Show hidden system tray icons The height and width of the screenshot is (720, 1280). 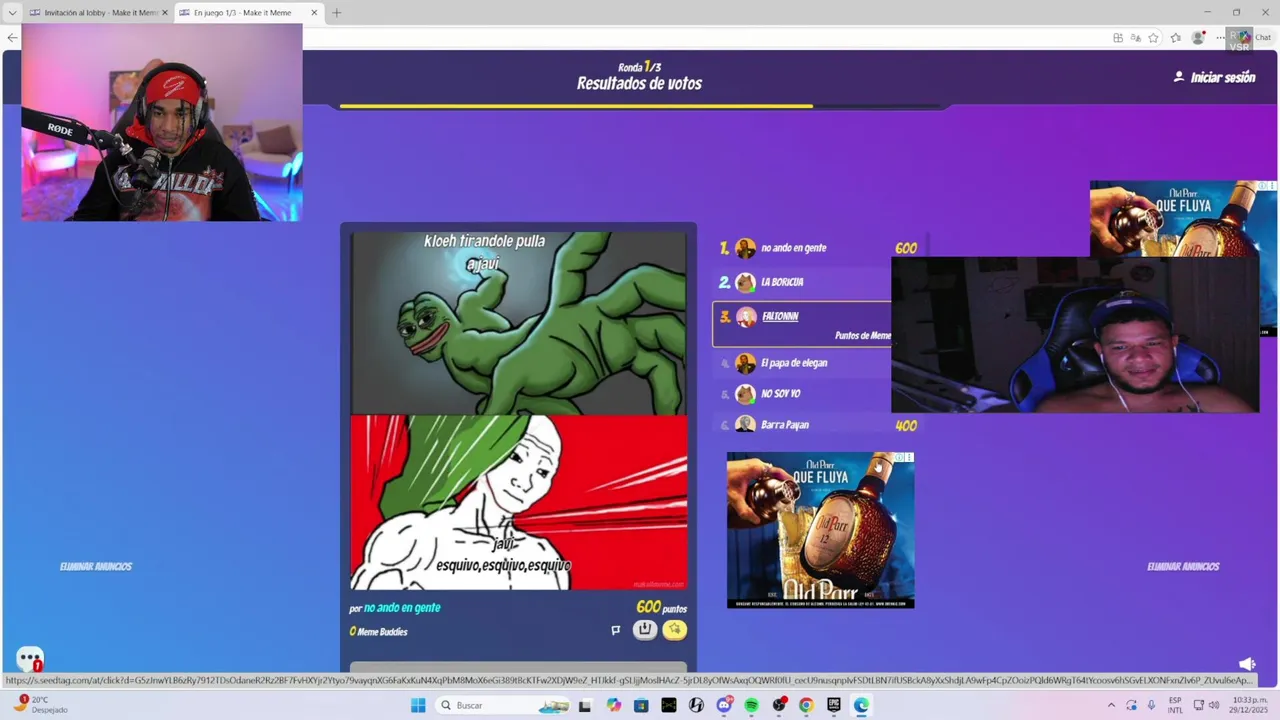coord(1111,705)
